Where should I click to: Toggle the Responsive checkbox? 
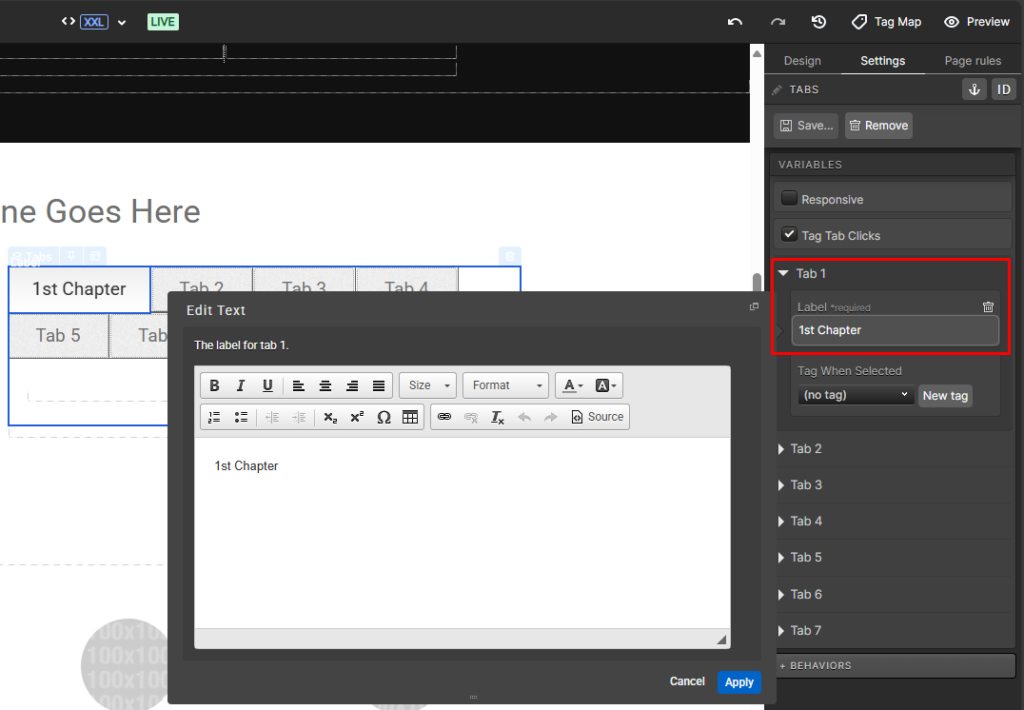[789, 198]
